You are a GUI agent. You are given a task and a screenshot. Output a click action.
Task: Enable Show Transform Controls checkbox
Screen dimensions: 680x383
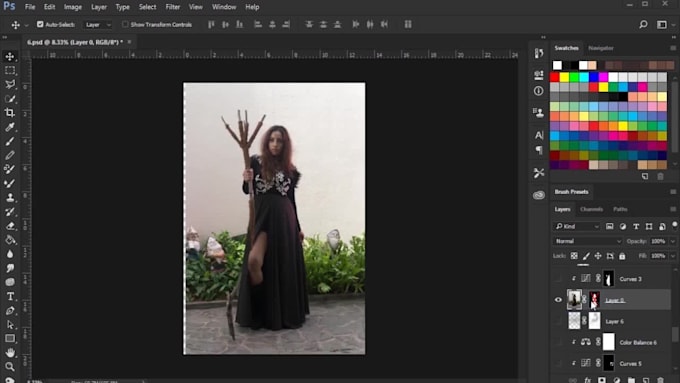[x=125, y=25]
